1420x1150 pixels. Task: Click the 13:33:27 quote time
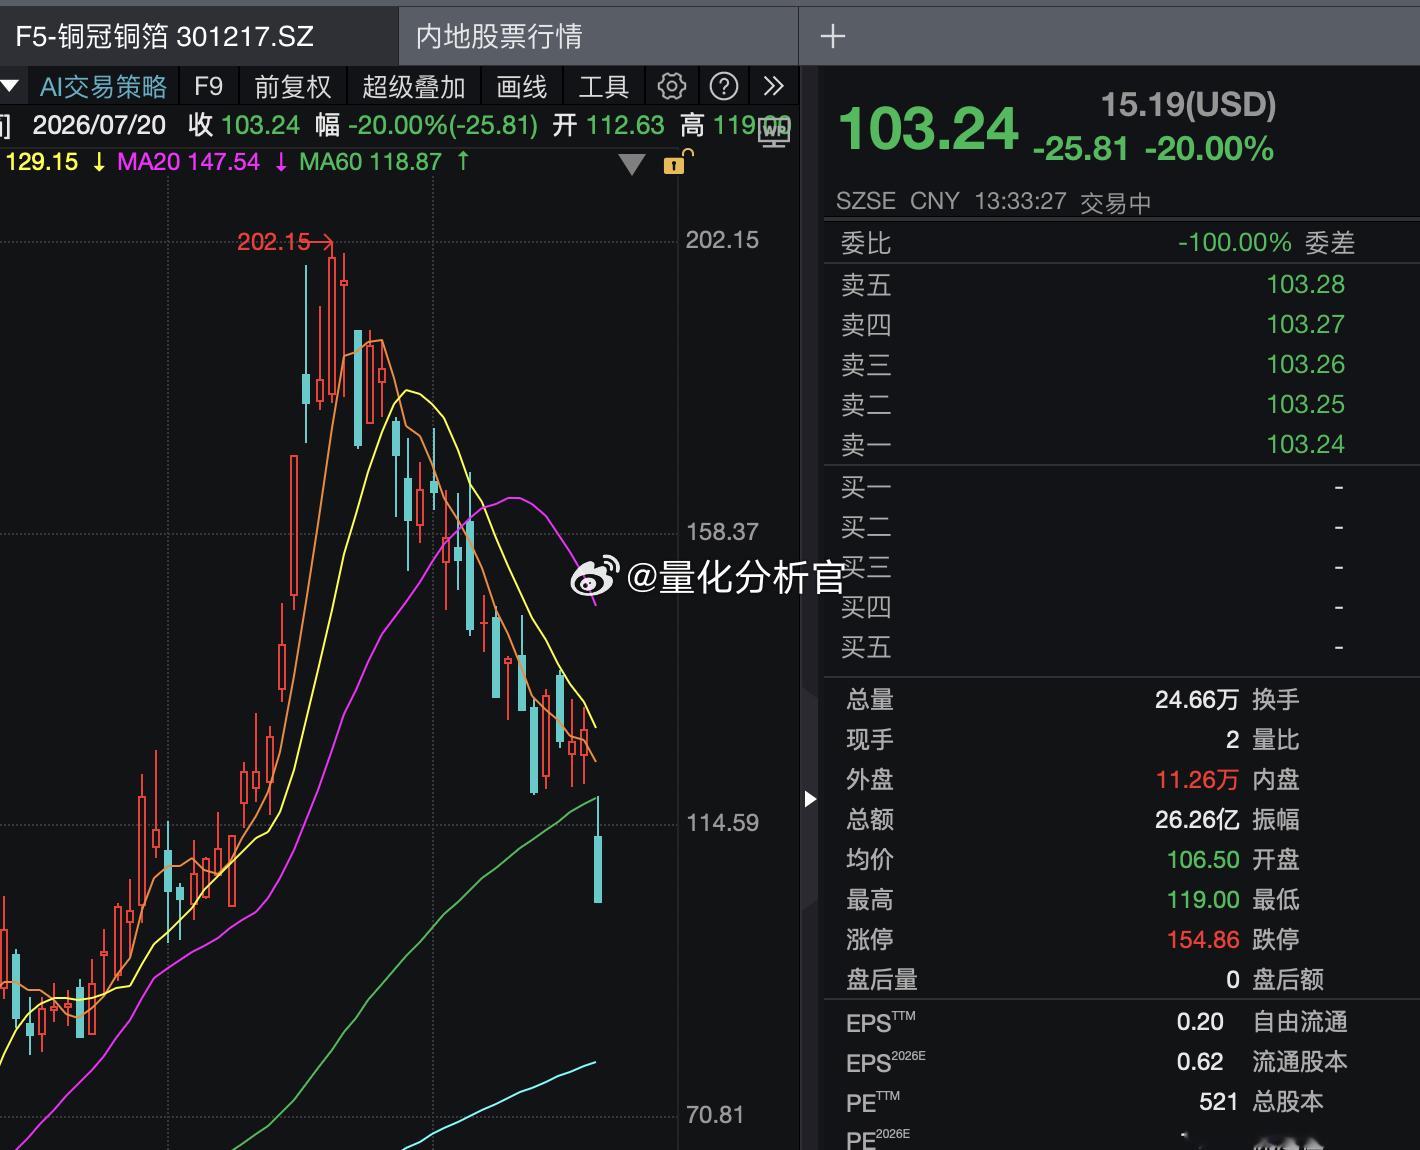[1020, 201]
